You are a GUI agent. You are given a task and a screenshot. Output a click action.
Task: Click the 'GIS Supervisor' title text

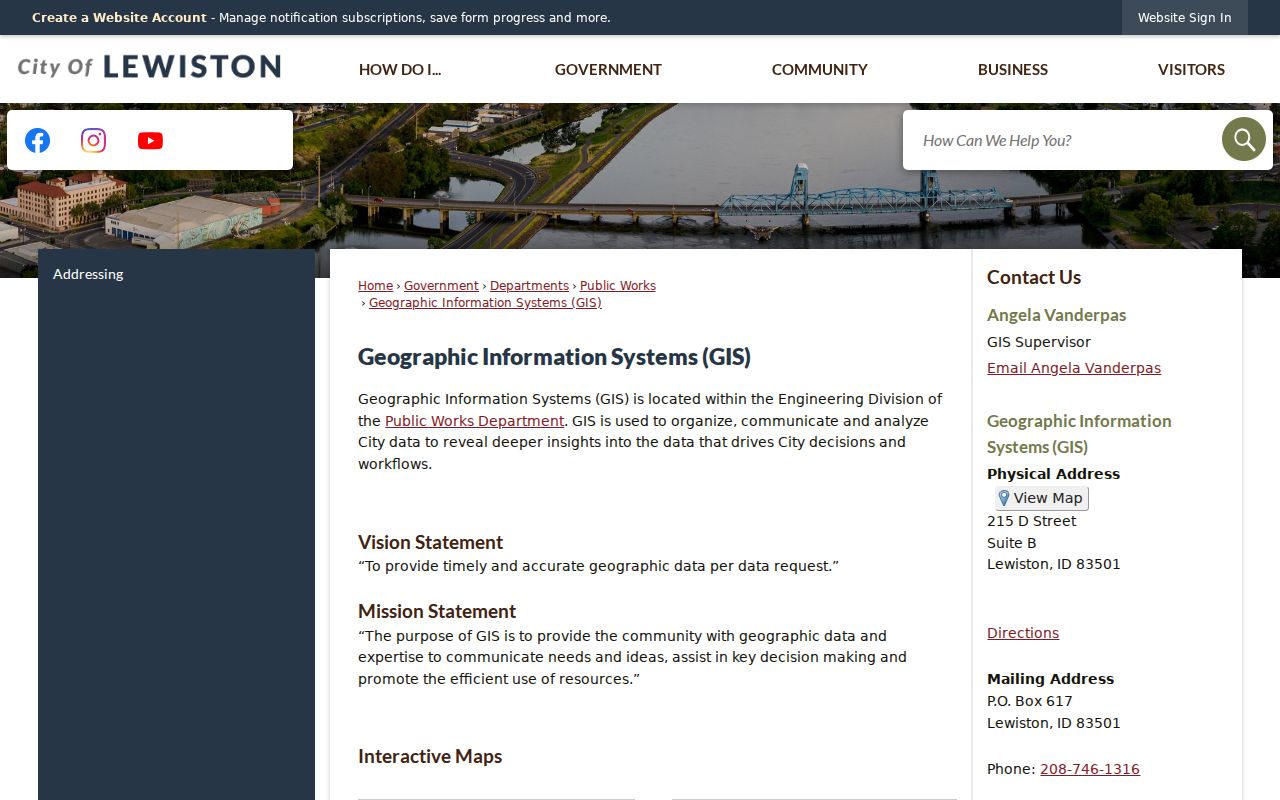pos(1039,342)
